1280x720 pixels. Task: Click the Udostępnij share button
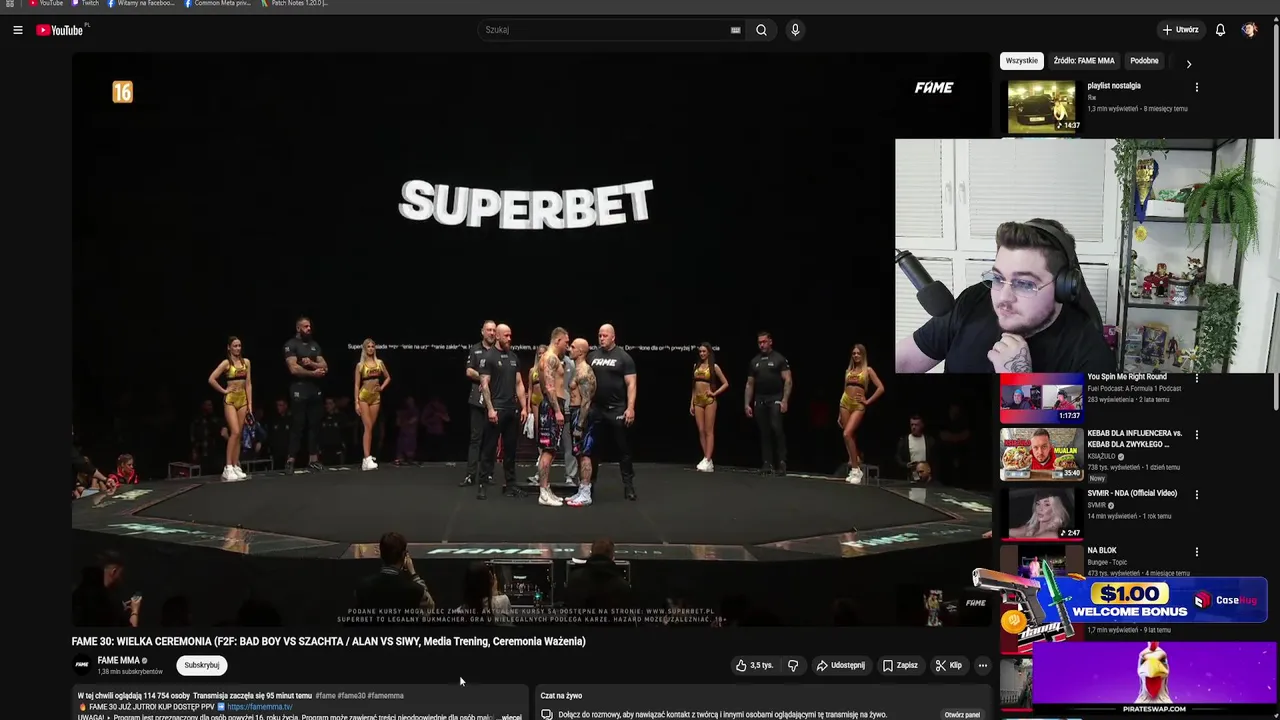click(840, 665)
